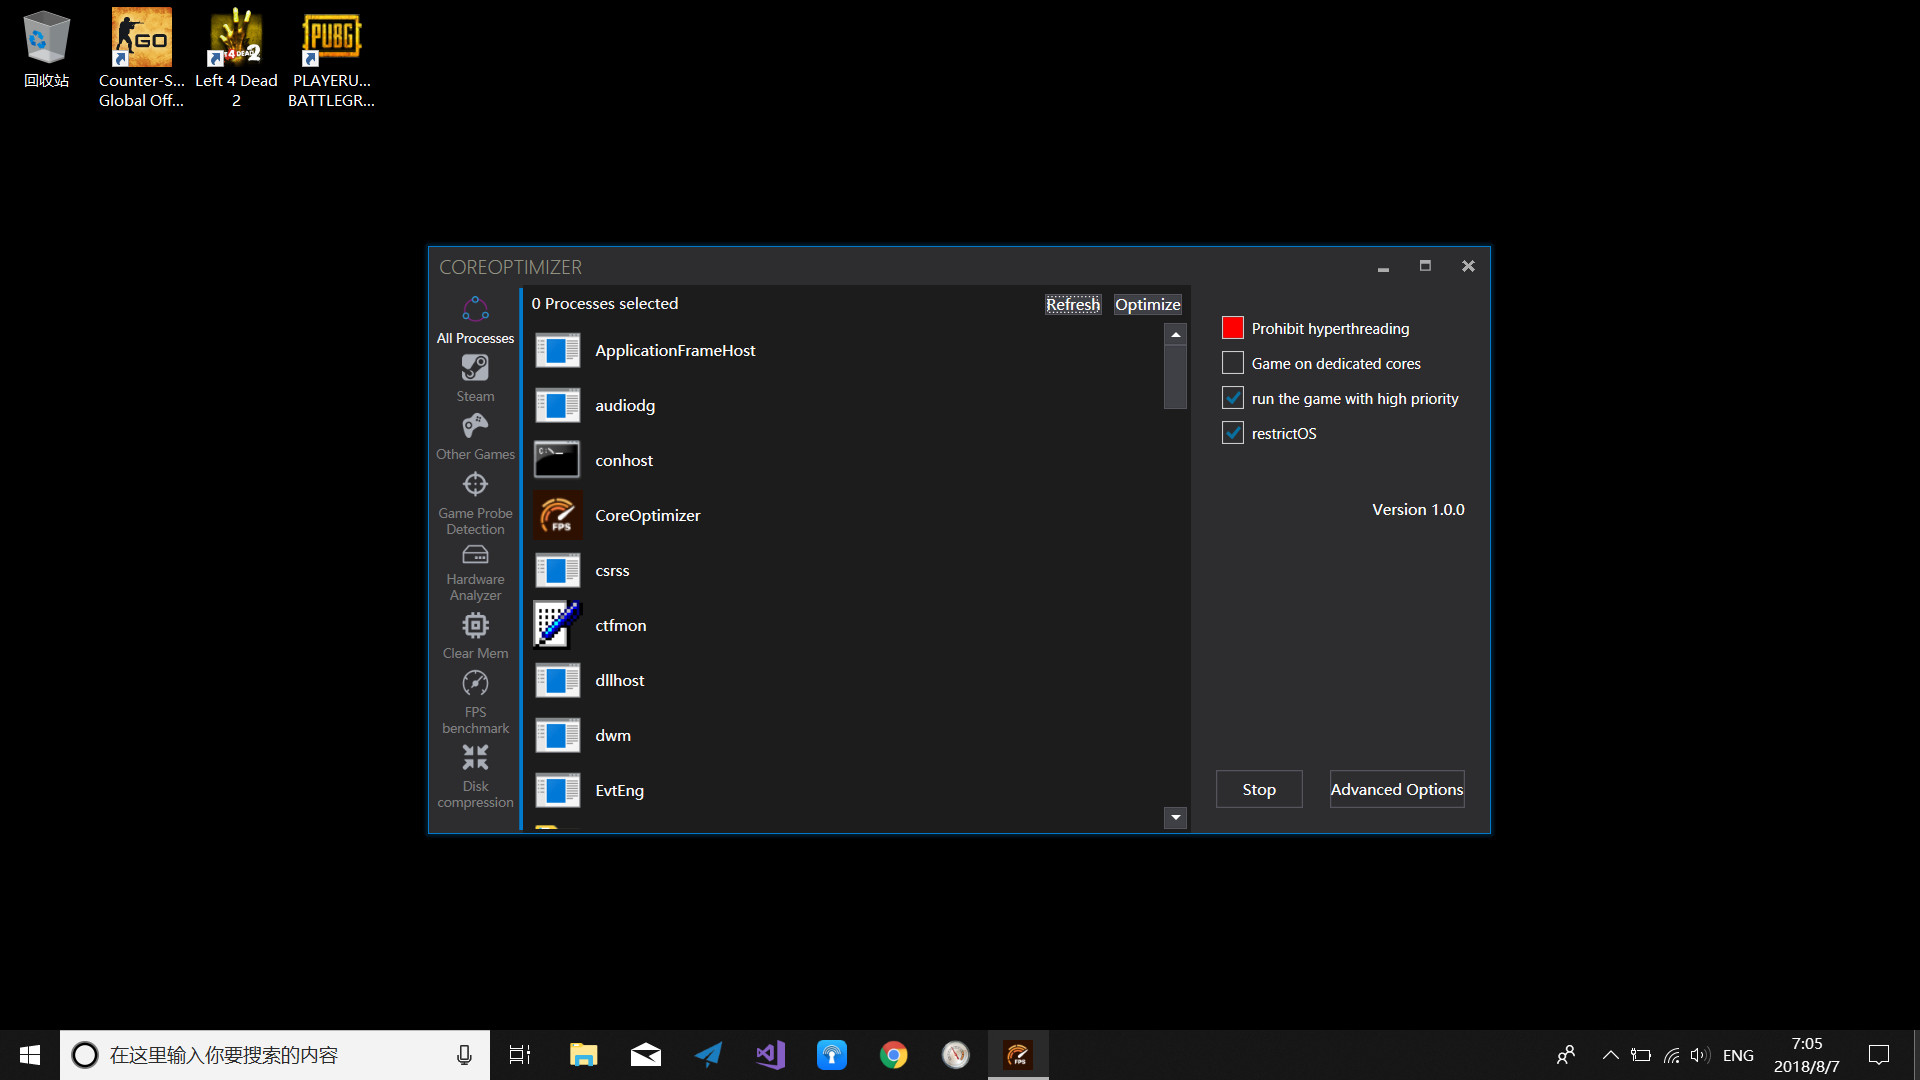
Task: Click Refresh to reload the process list
Action: [x=1072, y=304]
